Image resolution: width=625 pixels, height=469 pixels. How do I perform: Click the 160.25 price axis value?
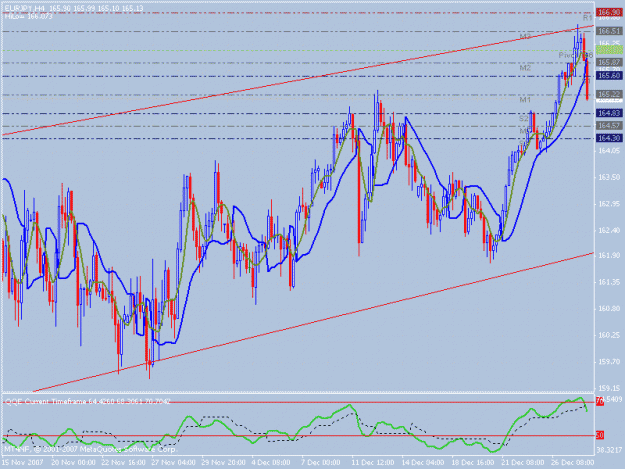click(x=609, y=335)
